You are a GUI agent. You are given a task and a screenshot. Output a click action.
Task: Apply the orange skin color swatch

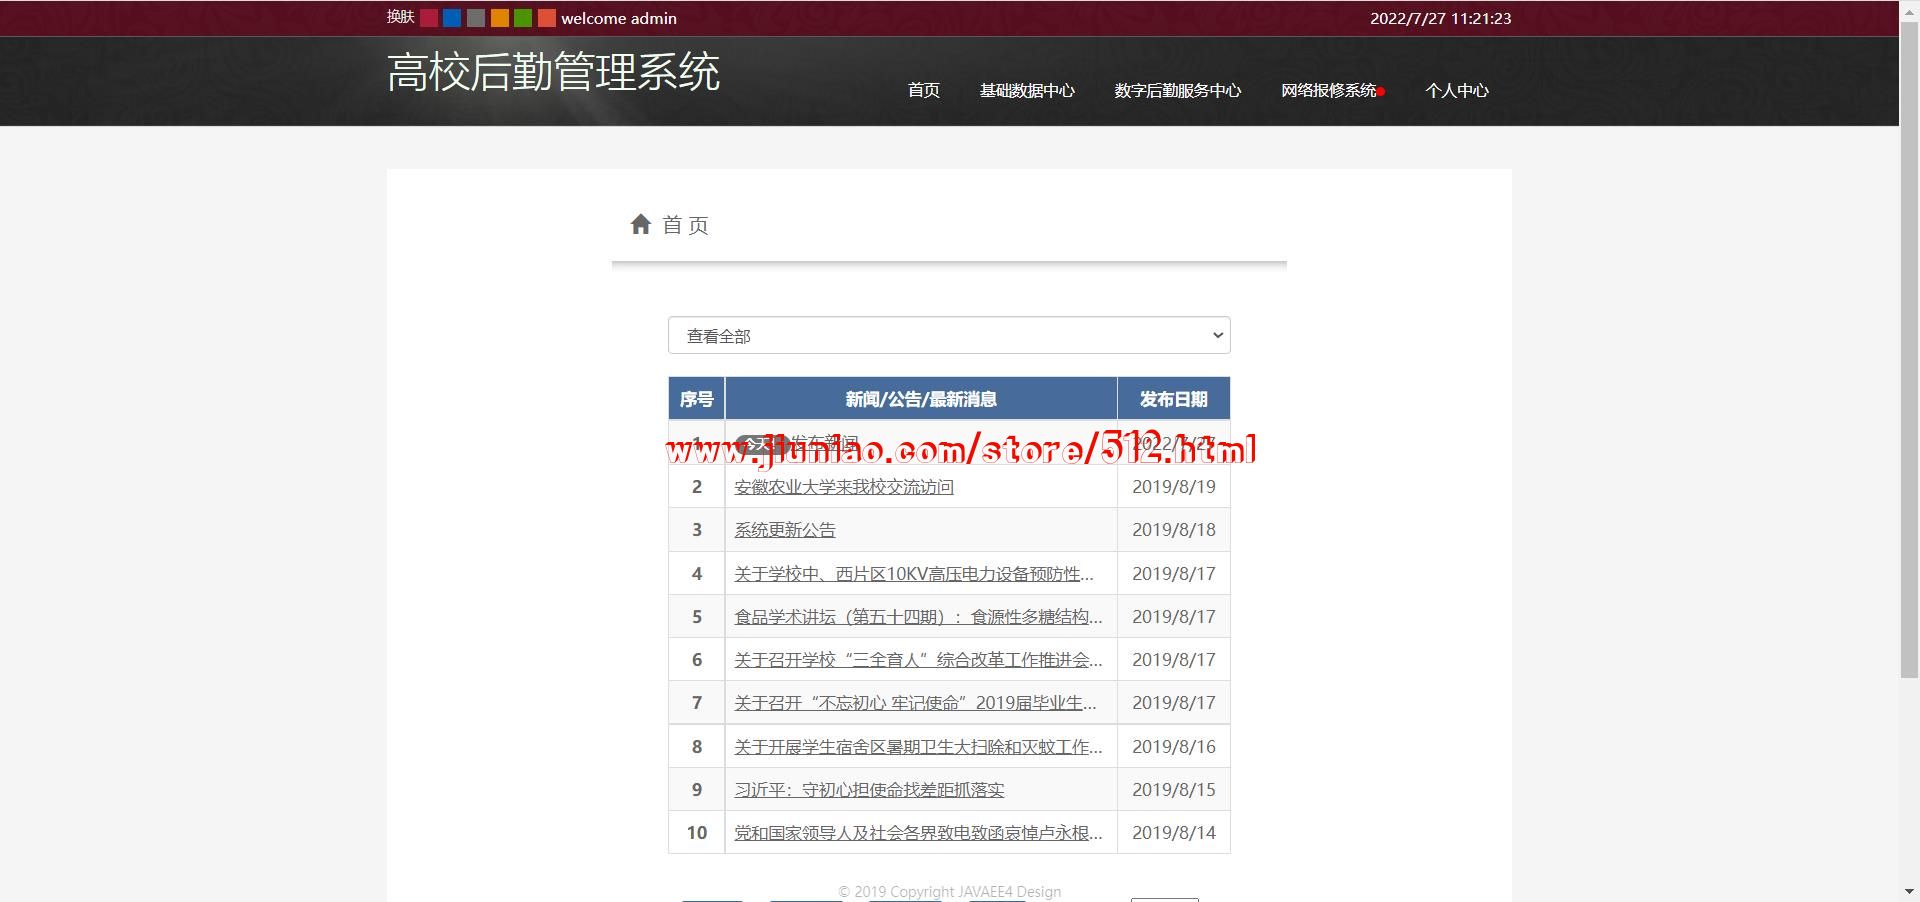[499, 18]
